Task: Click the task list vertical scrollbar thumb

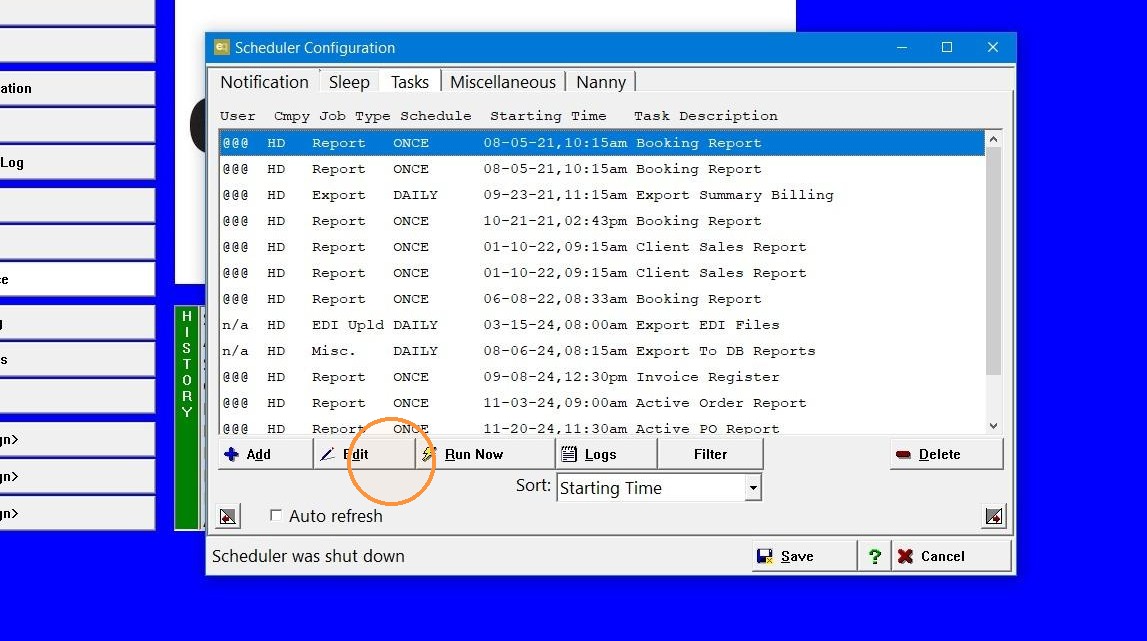Action: [x=993, y=260]
